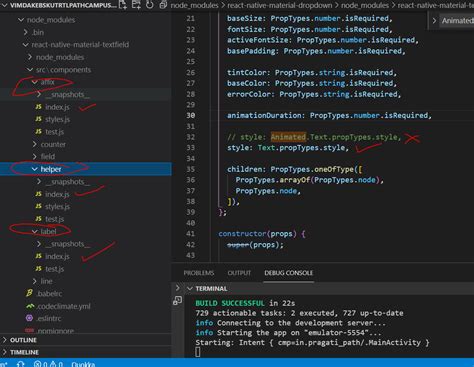This screenshot has width=474, height=367.
Task: Toggle replace chevron in the find widget
Action: tap(434, 21)
